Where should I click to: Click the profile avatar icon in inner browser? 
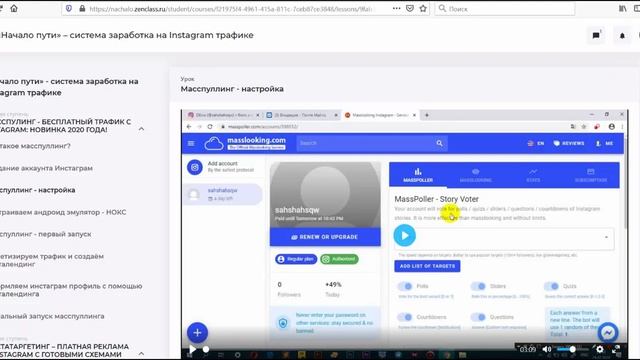pos(611,127)
